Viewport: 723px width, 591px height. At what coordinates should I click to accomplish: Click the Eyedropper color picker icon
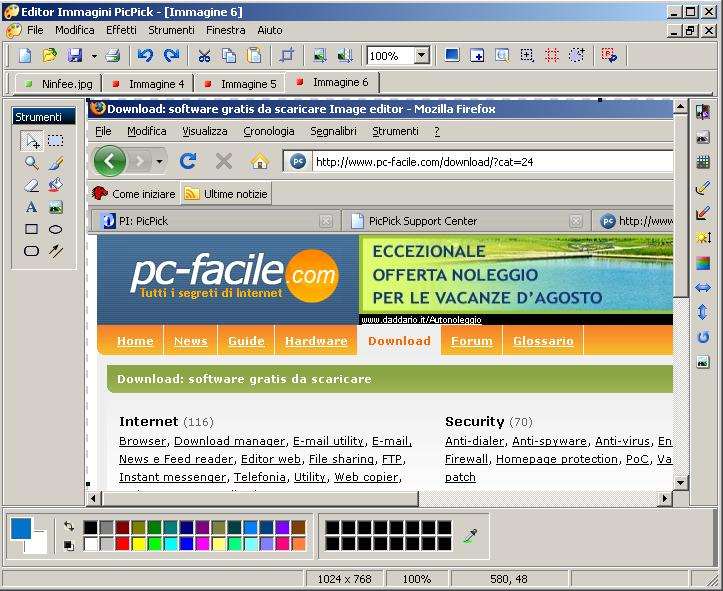coord(470,536)
